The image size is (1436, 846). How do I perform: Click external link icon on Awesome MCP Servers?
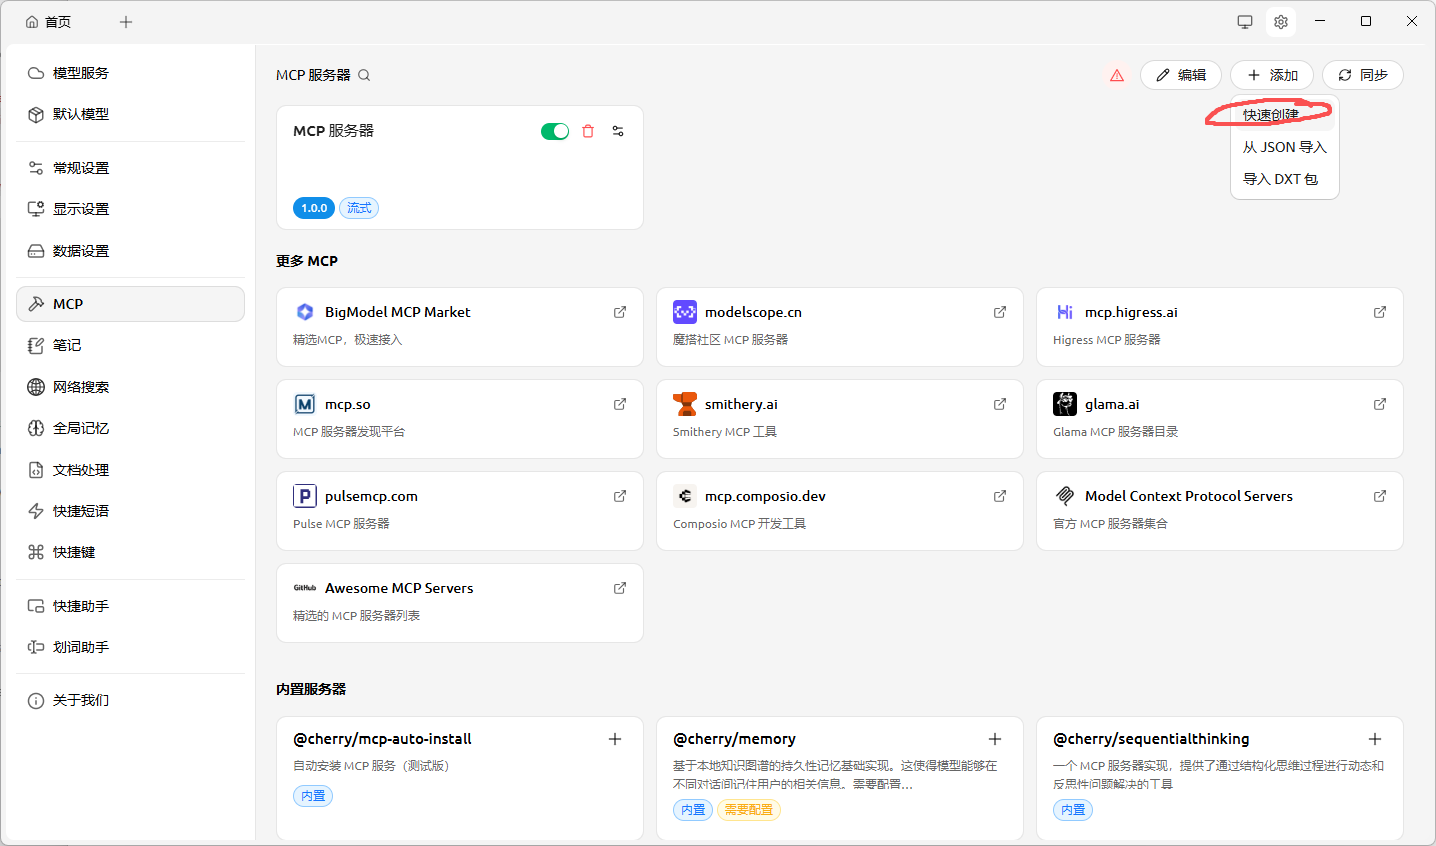click(620, 588)
